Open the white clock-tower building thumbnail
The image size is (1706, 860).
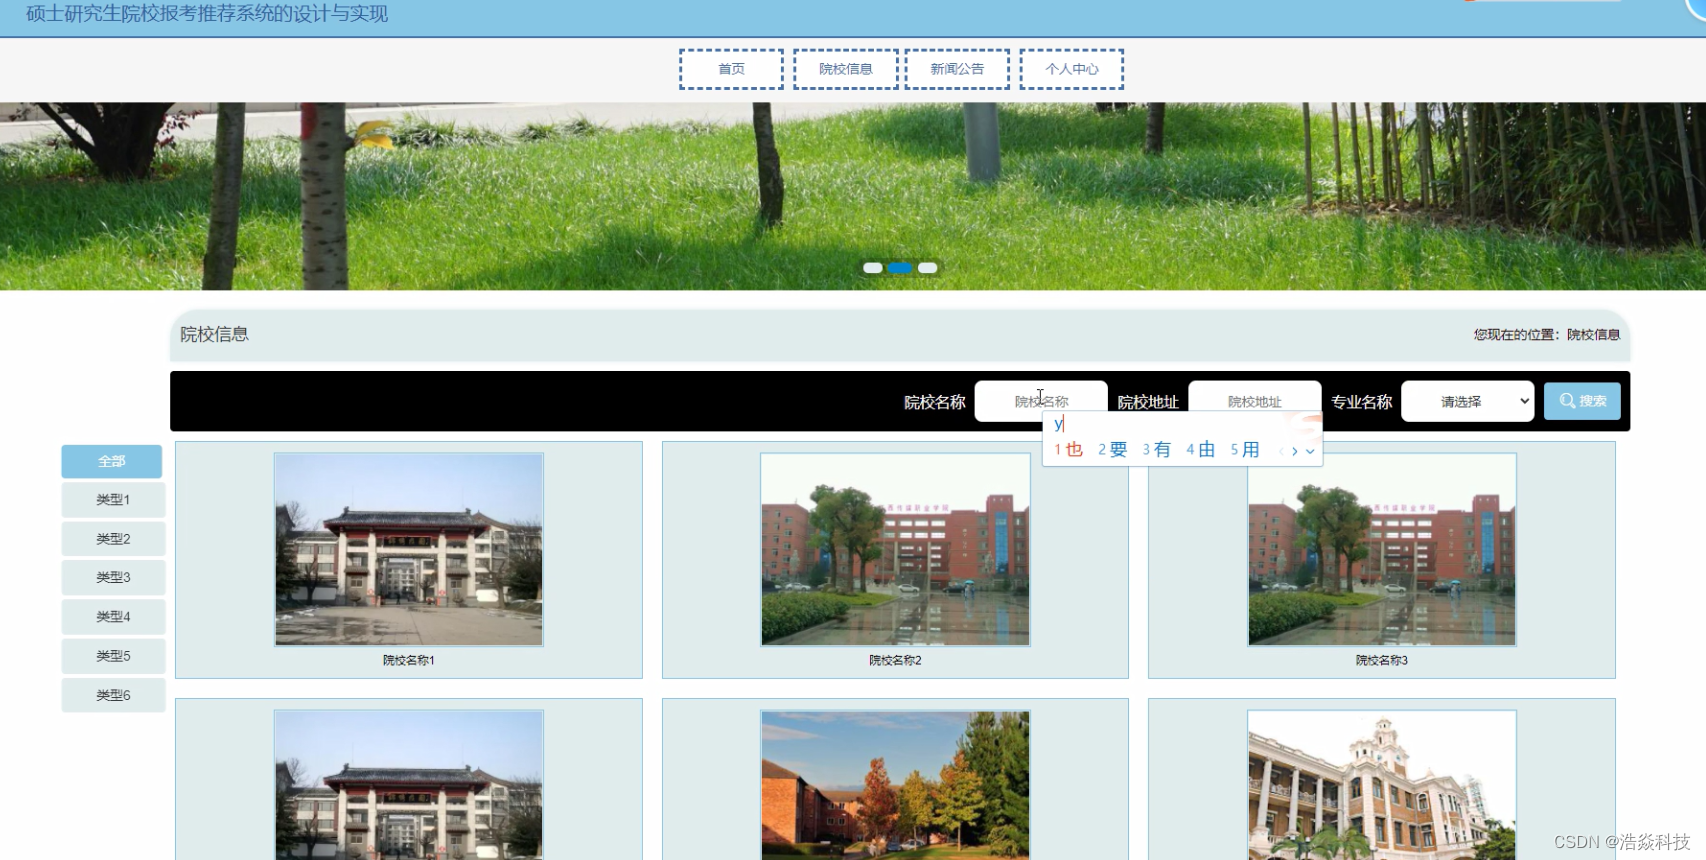point(1382,785)
